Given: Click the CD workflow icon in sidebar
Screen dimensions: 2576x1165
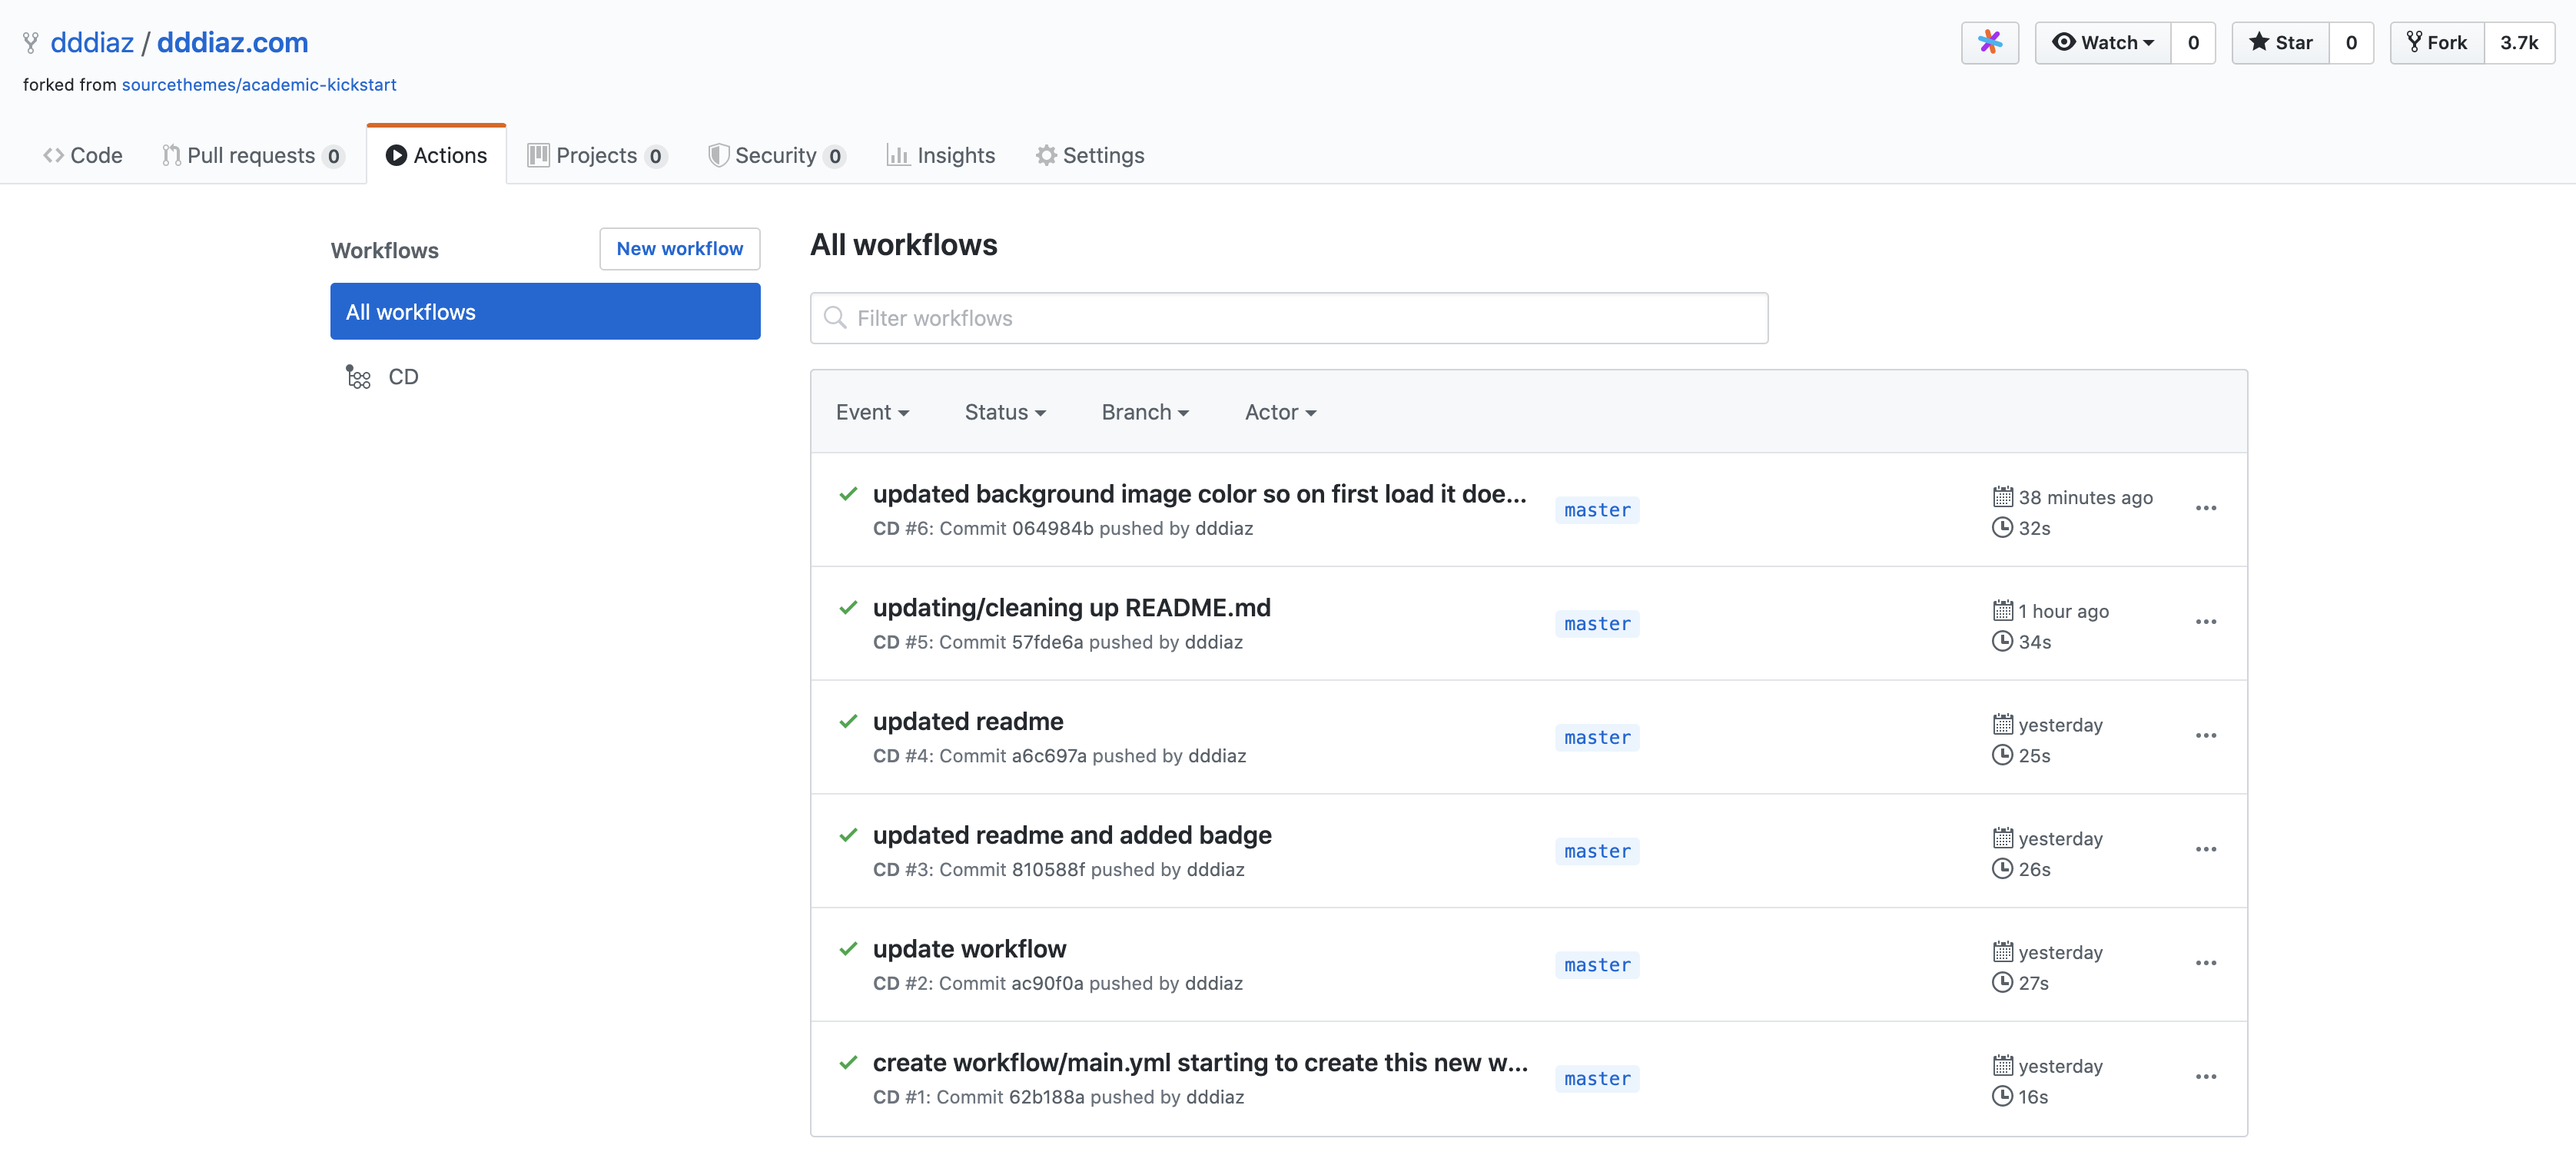Looking at the screenshot, I should pos(358,377).
